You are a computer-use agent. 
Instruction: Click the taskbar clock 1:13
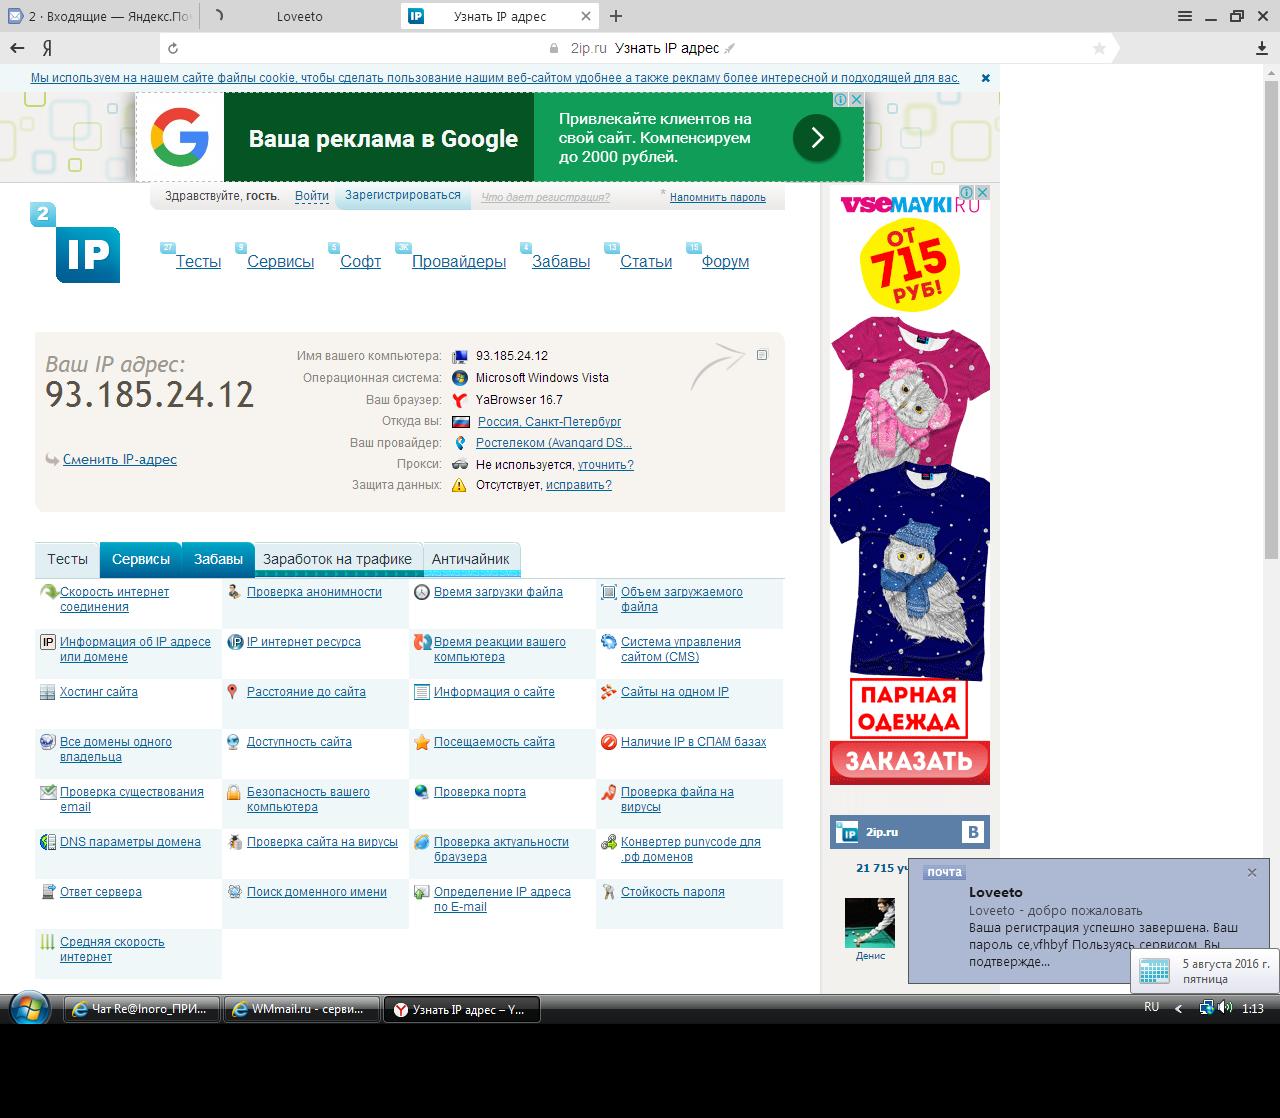(x=1252, y=1009)
